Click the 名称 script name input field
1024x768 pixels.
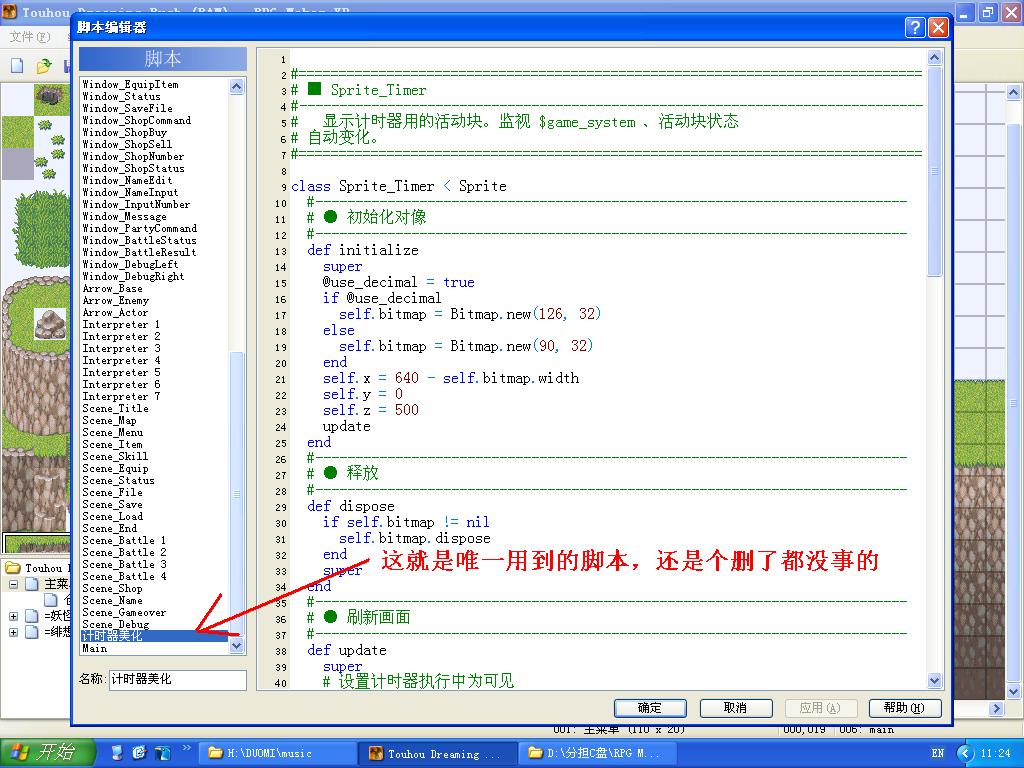178,679
